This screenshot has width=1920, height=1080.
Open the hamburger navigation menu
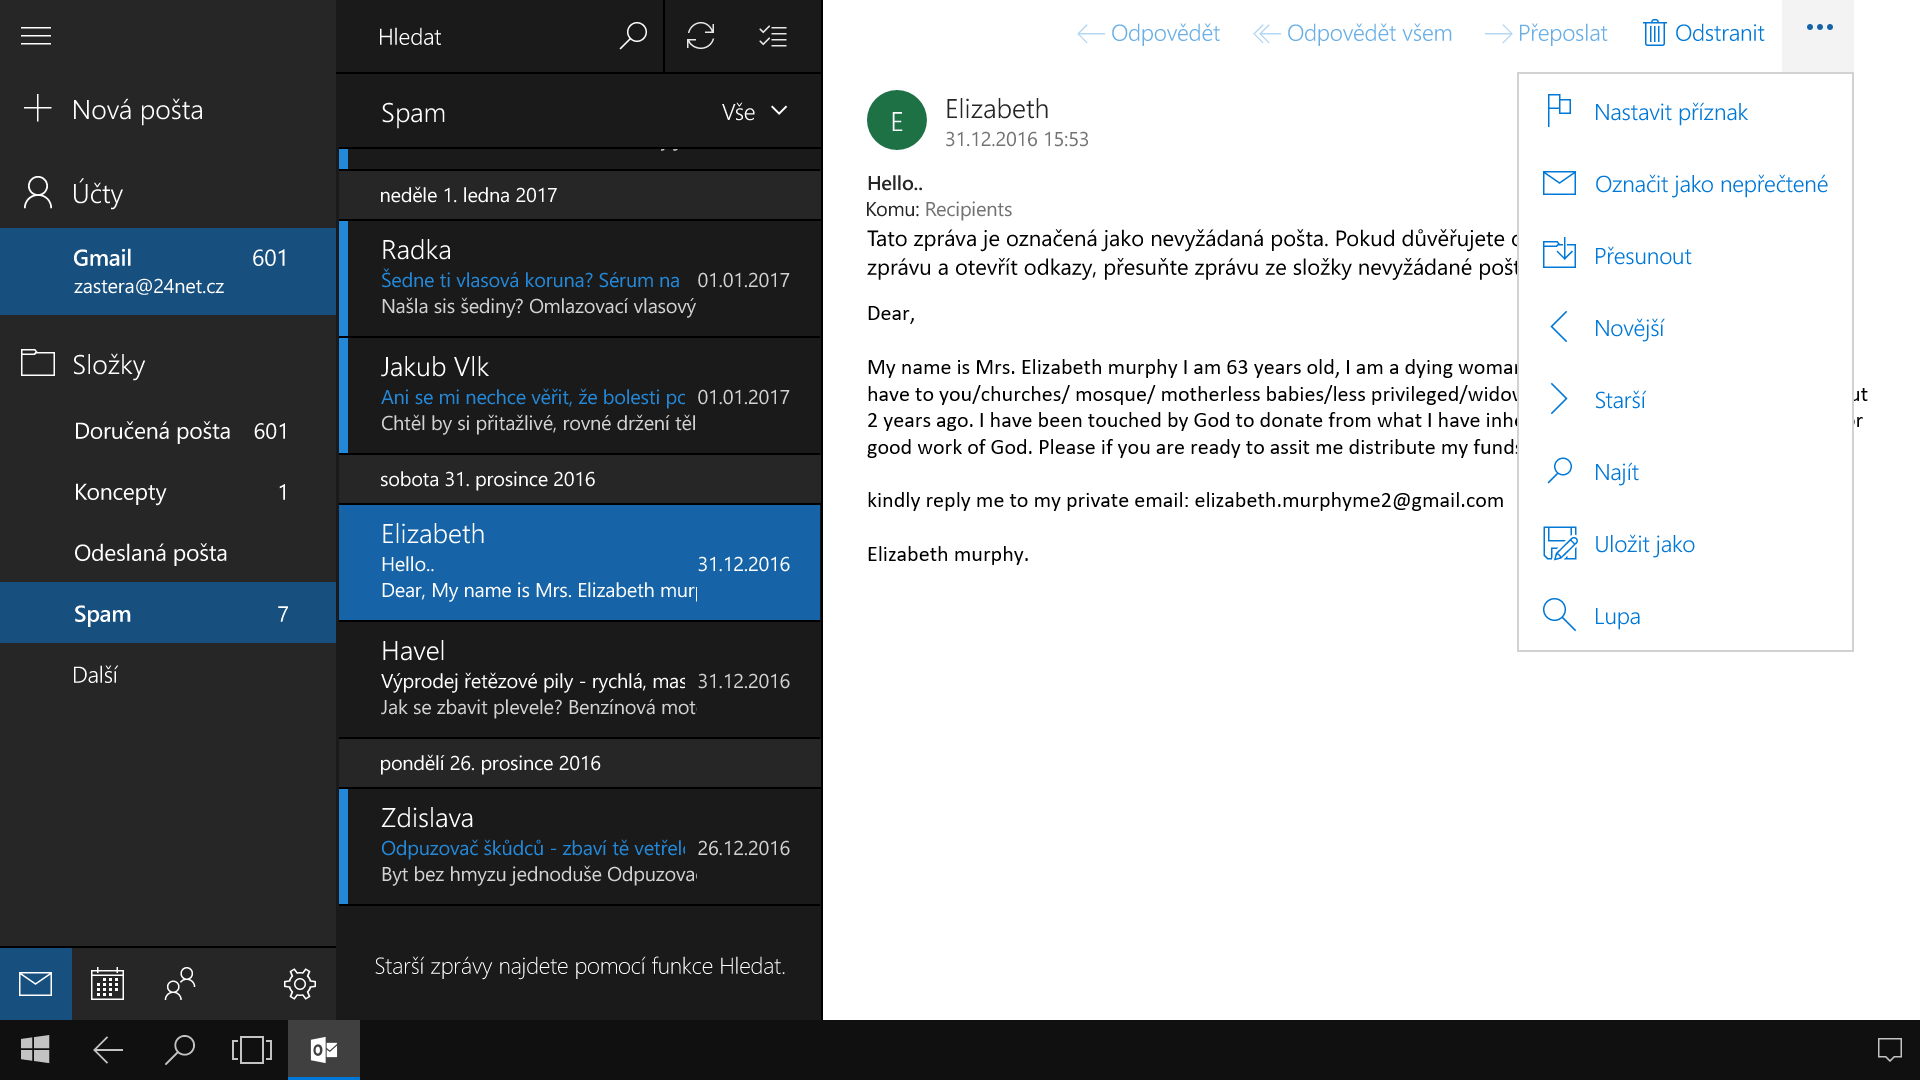(35, 36)
